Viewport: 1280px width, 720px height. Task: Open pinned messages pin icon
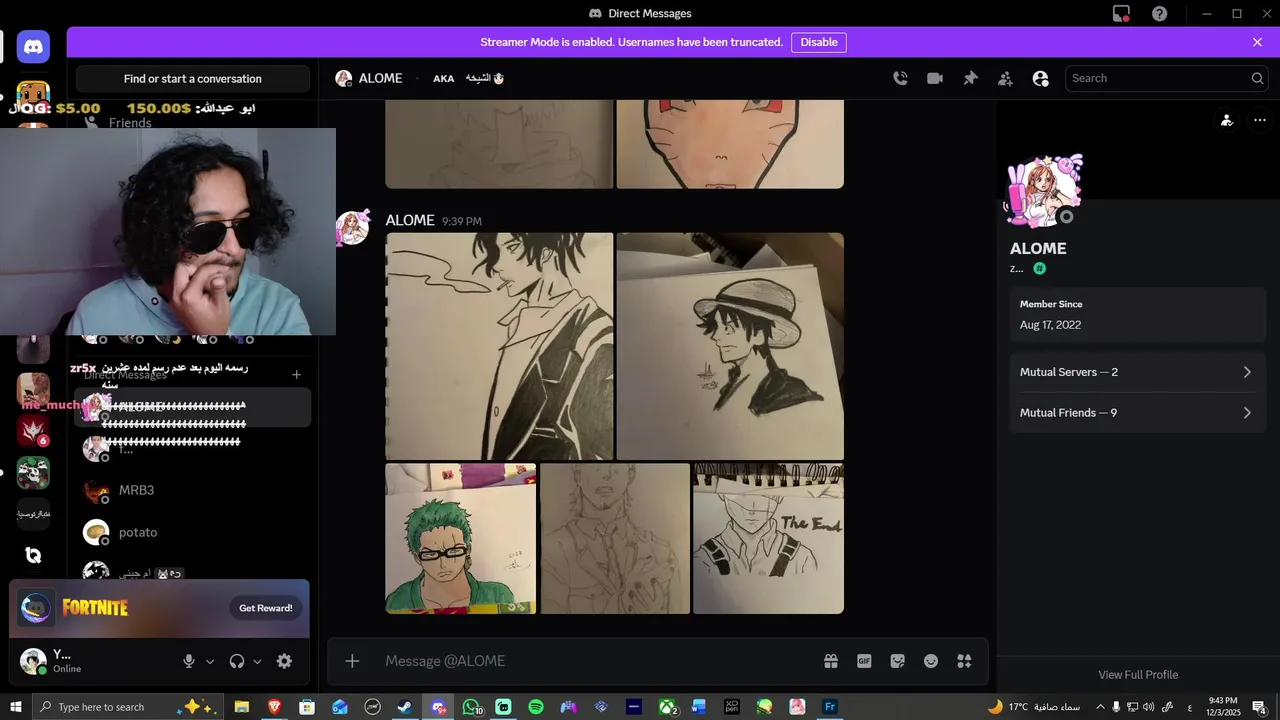[x=970, y=78]
